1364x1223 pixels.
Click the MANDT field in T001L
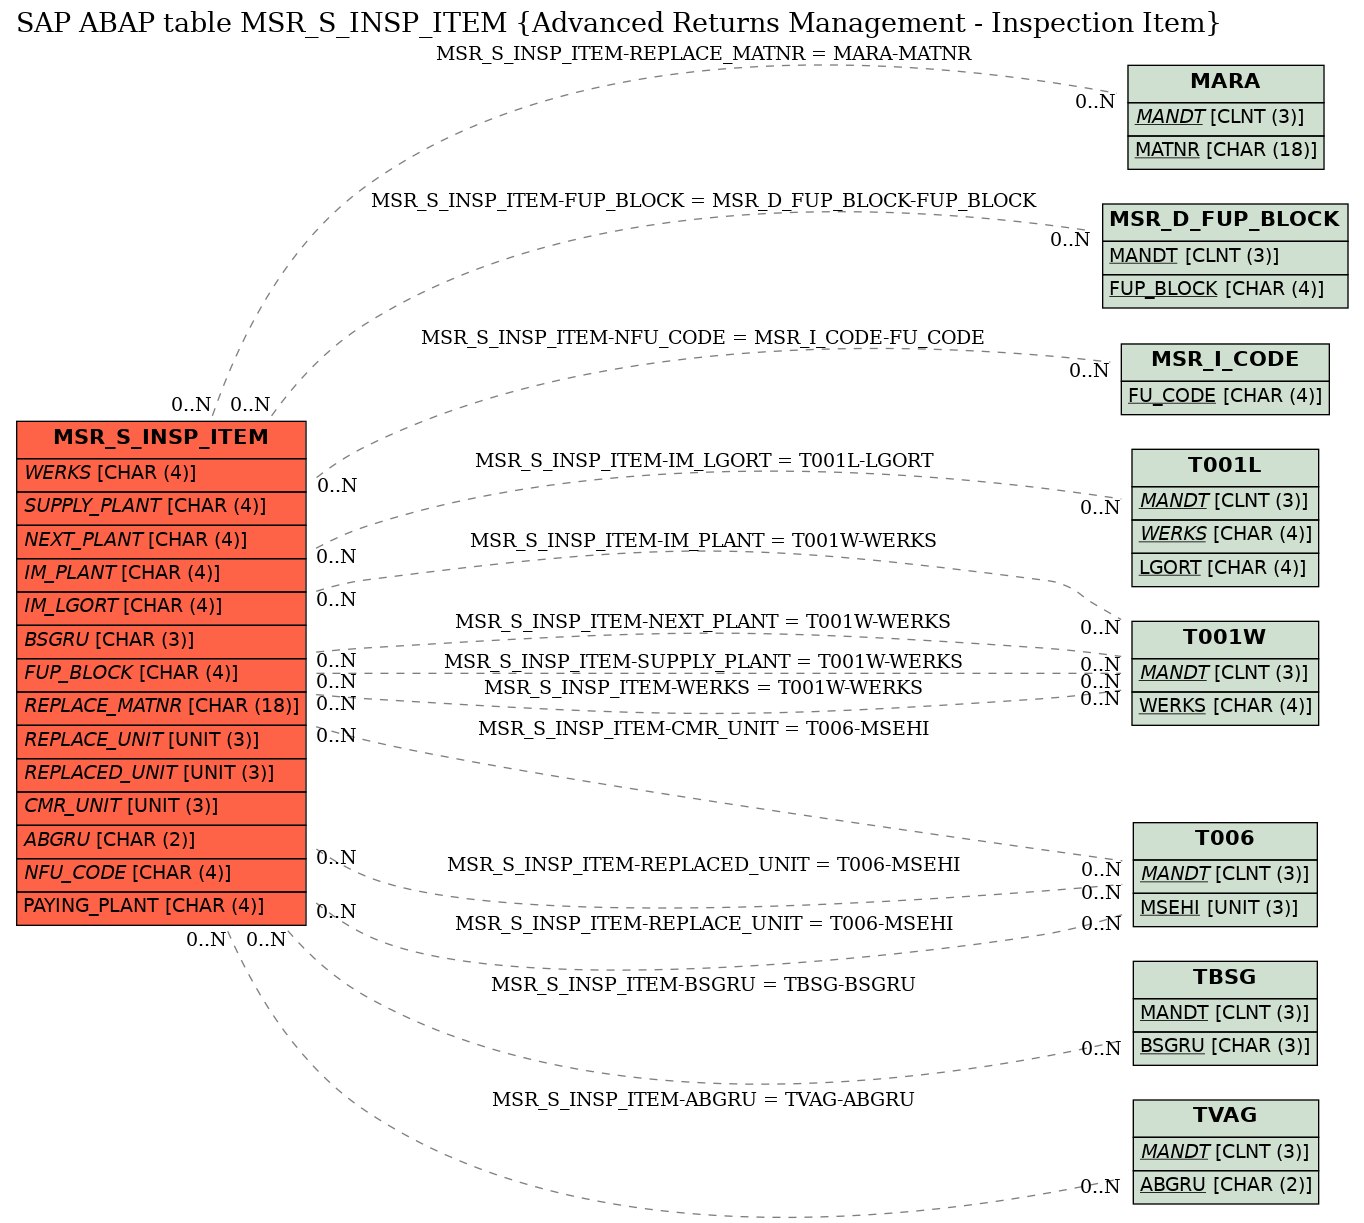[x=1225, y=501]
